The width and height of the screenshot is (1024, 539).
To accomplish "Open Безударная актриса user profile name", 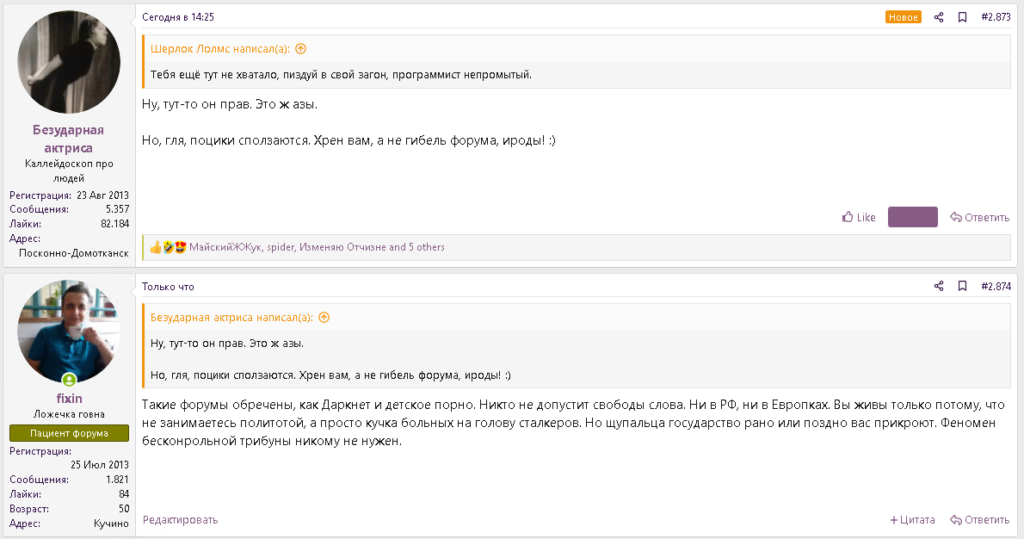I will click(69, 139).
